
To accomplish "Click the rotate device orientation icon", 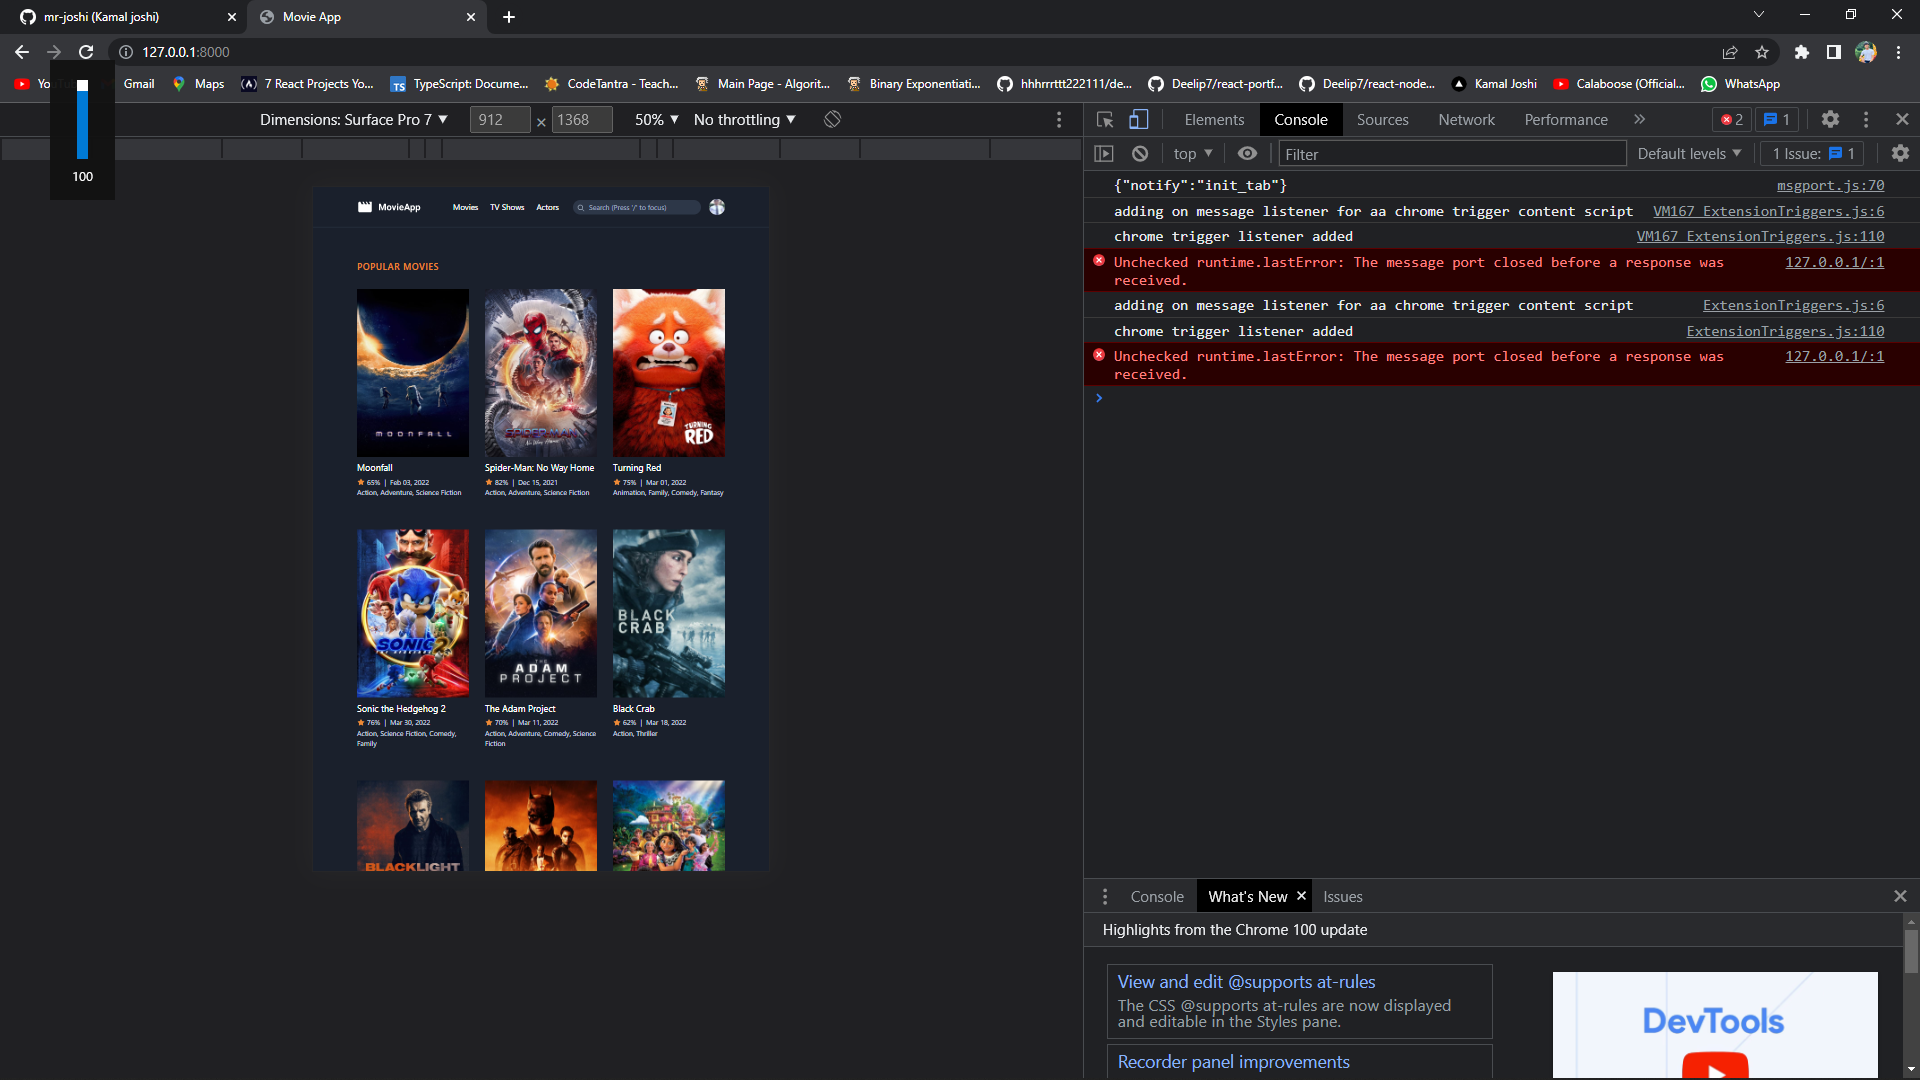I will [x=832, y=119].
